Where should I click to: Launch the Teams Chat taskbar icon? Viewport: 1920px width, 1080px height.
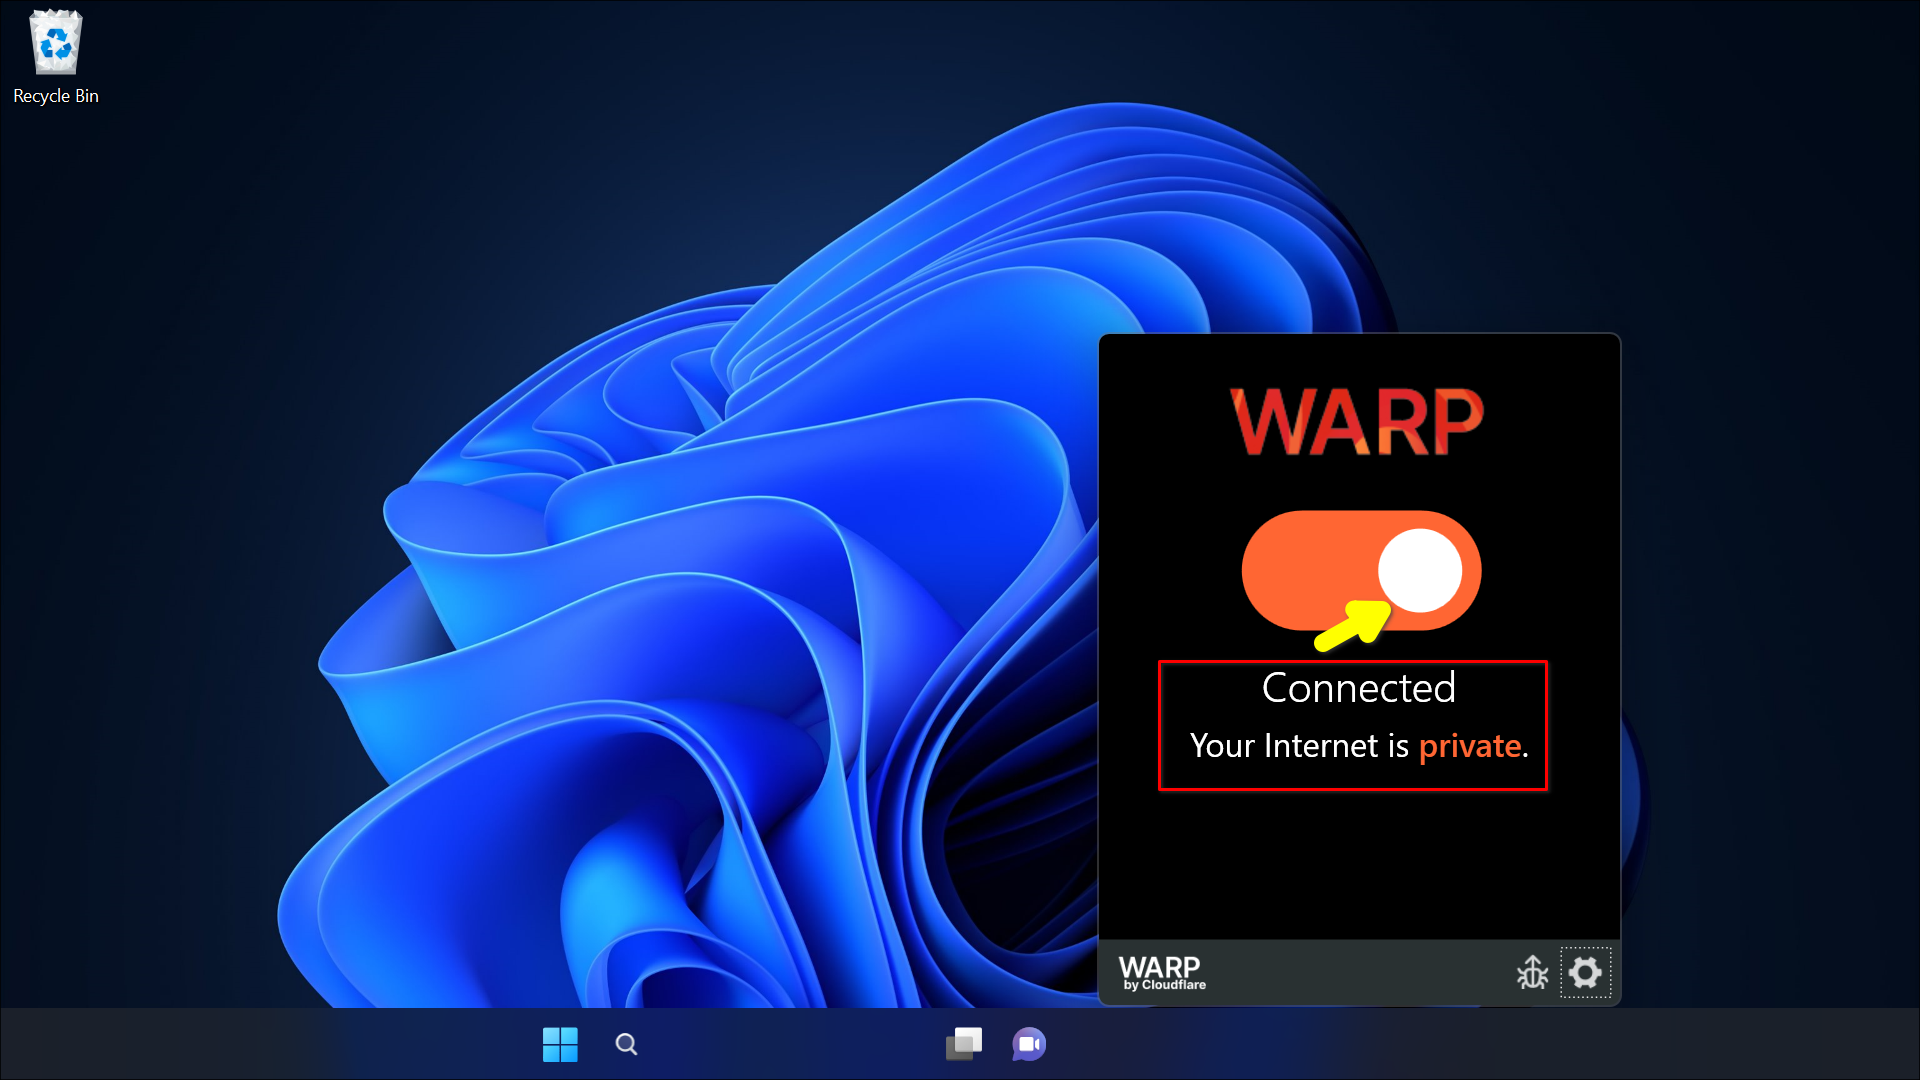click(1029, 1044)
